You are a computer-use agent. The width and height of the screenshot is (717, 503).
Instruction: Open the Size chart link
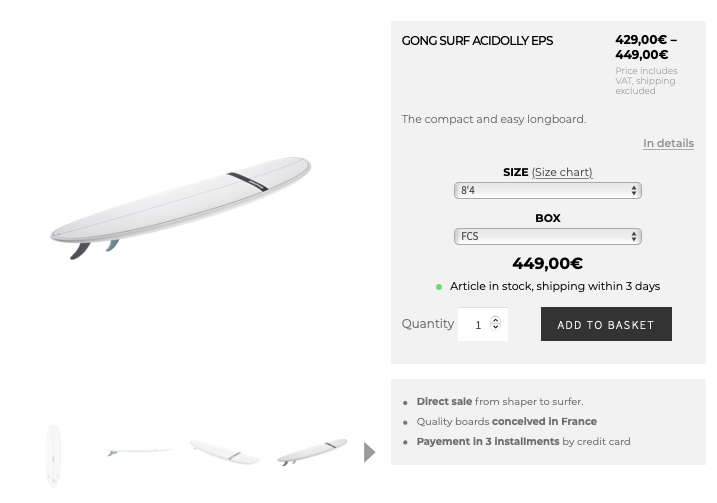(562, 172)
